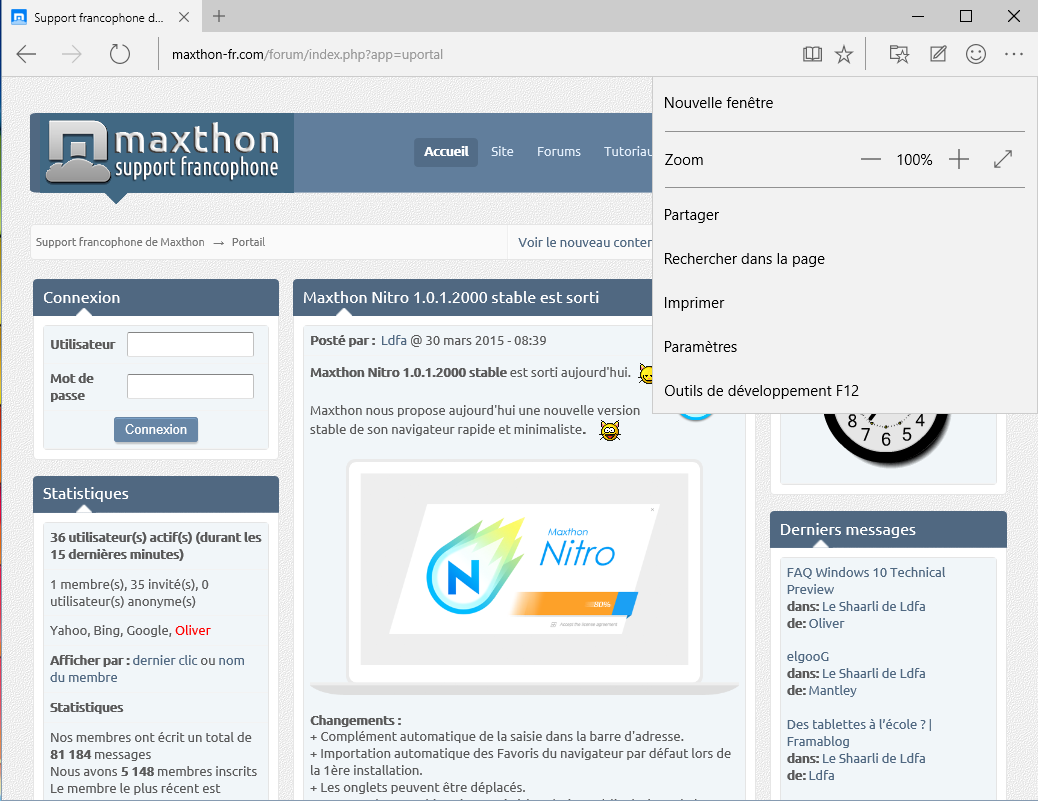Open author Ldfa profile link in post
The width and height of the screenshot is (1038, 801).
(x=394, y=340)
